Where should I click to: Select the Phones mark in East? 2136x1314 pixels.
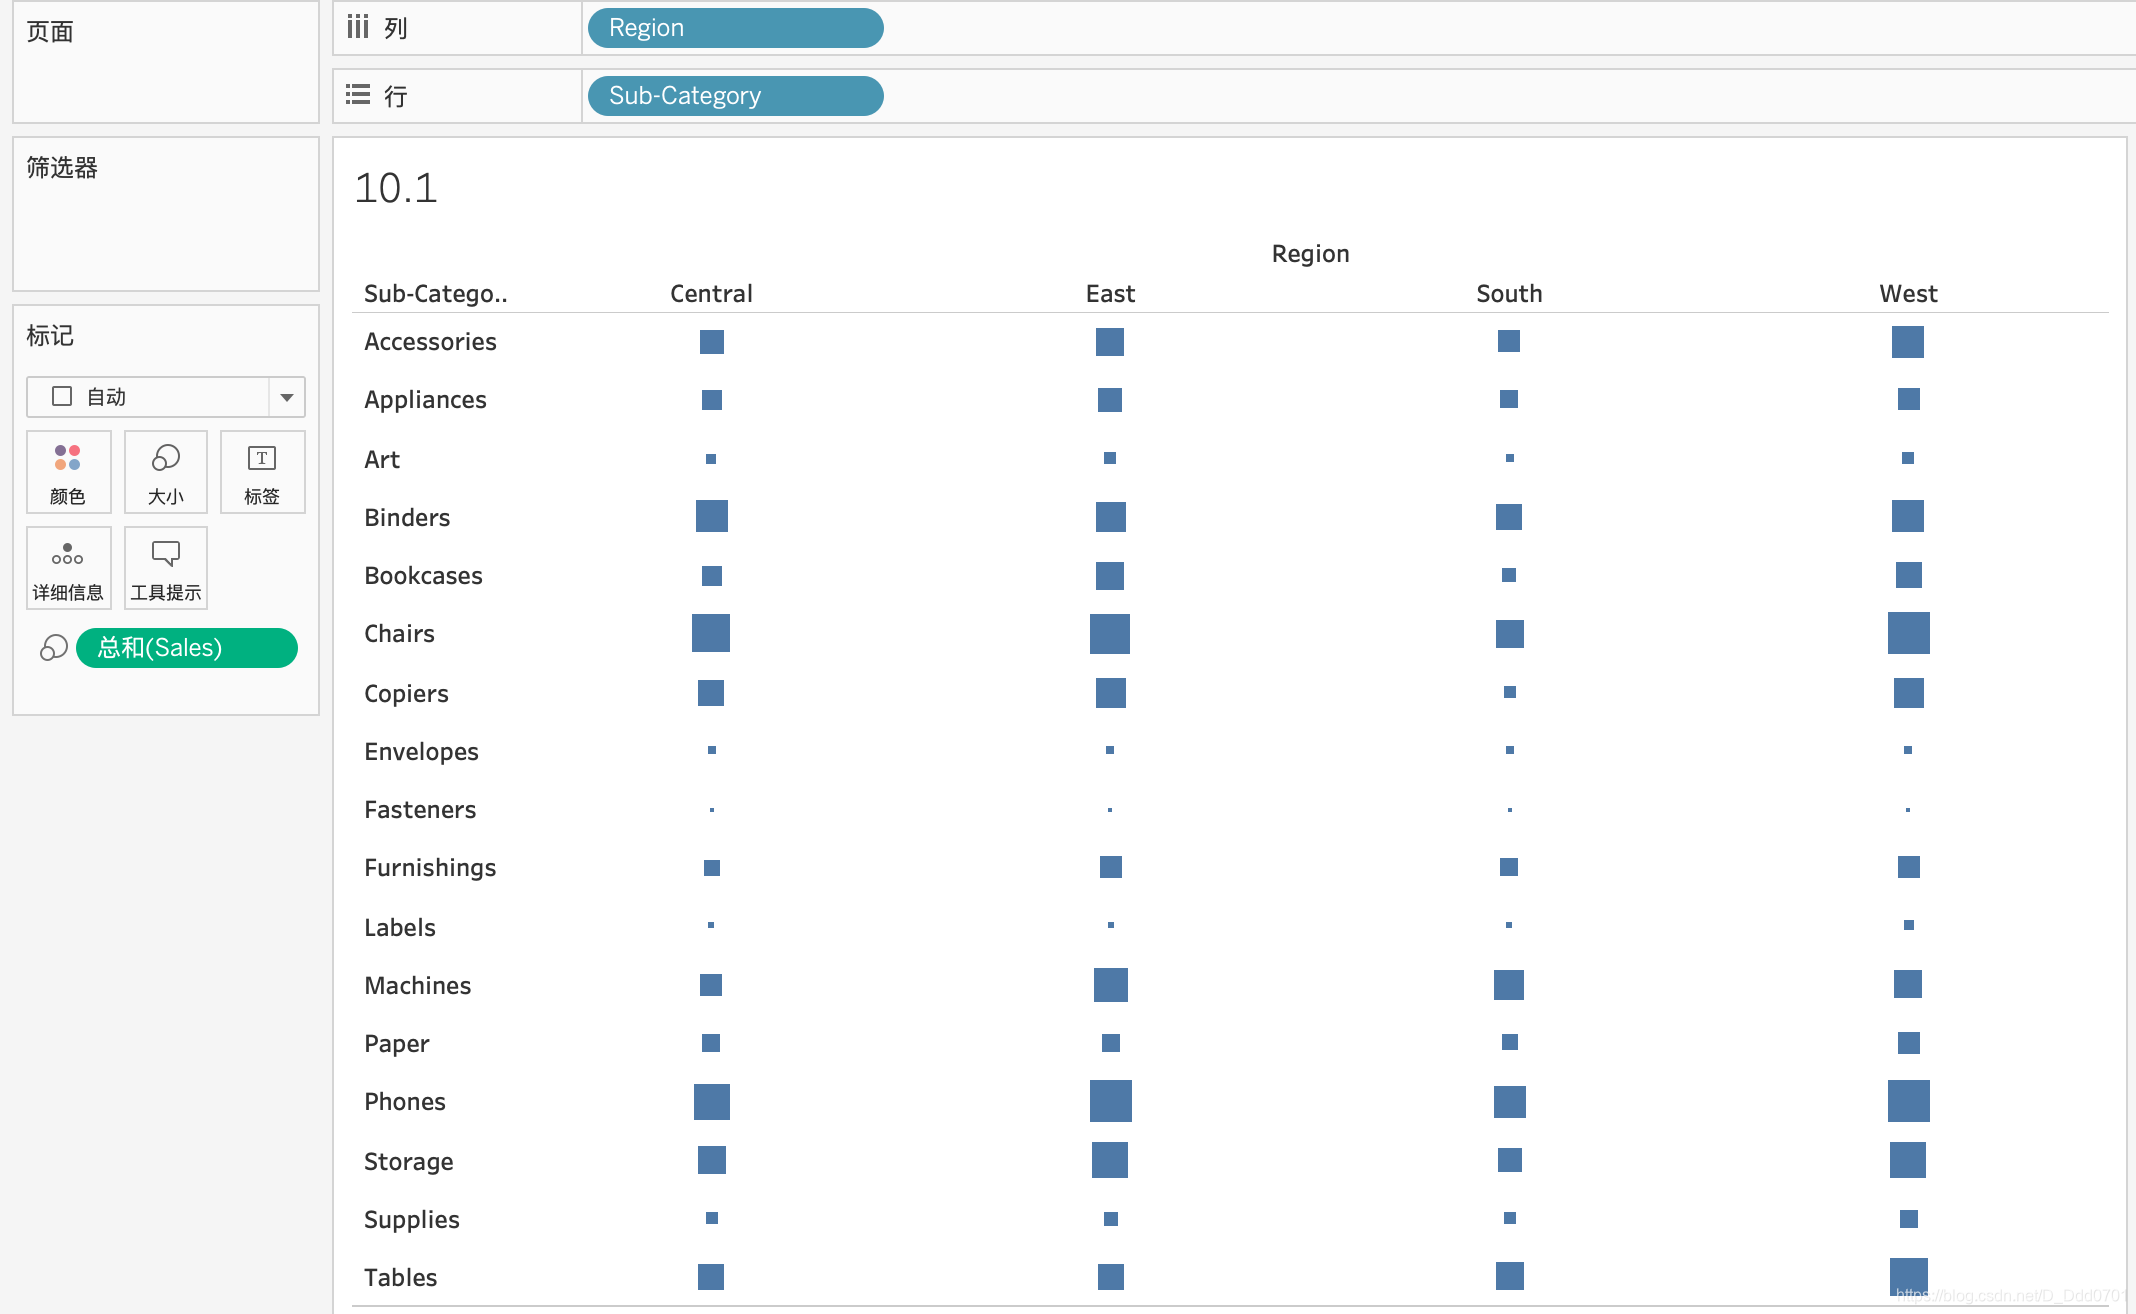coord(1110,1101)
